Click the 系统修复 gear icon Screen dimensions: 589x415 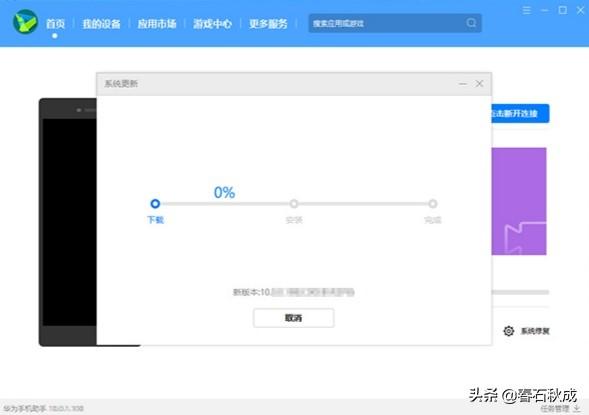(x=509, y=331)
